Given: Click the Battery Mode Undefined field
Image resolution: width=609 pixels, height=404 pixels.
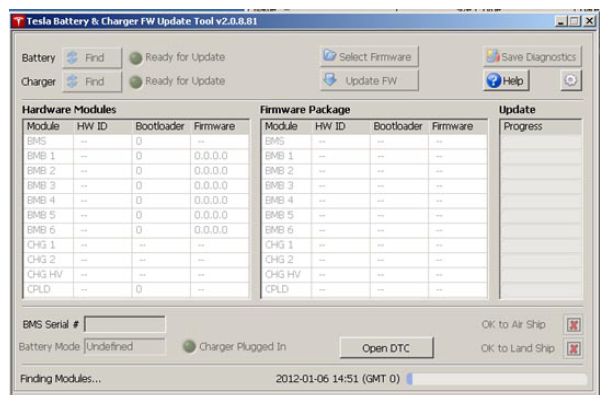Looking at the screenshot, I should [125, 347].
